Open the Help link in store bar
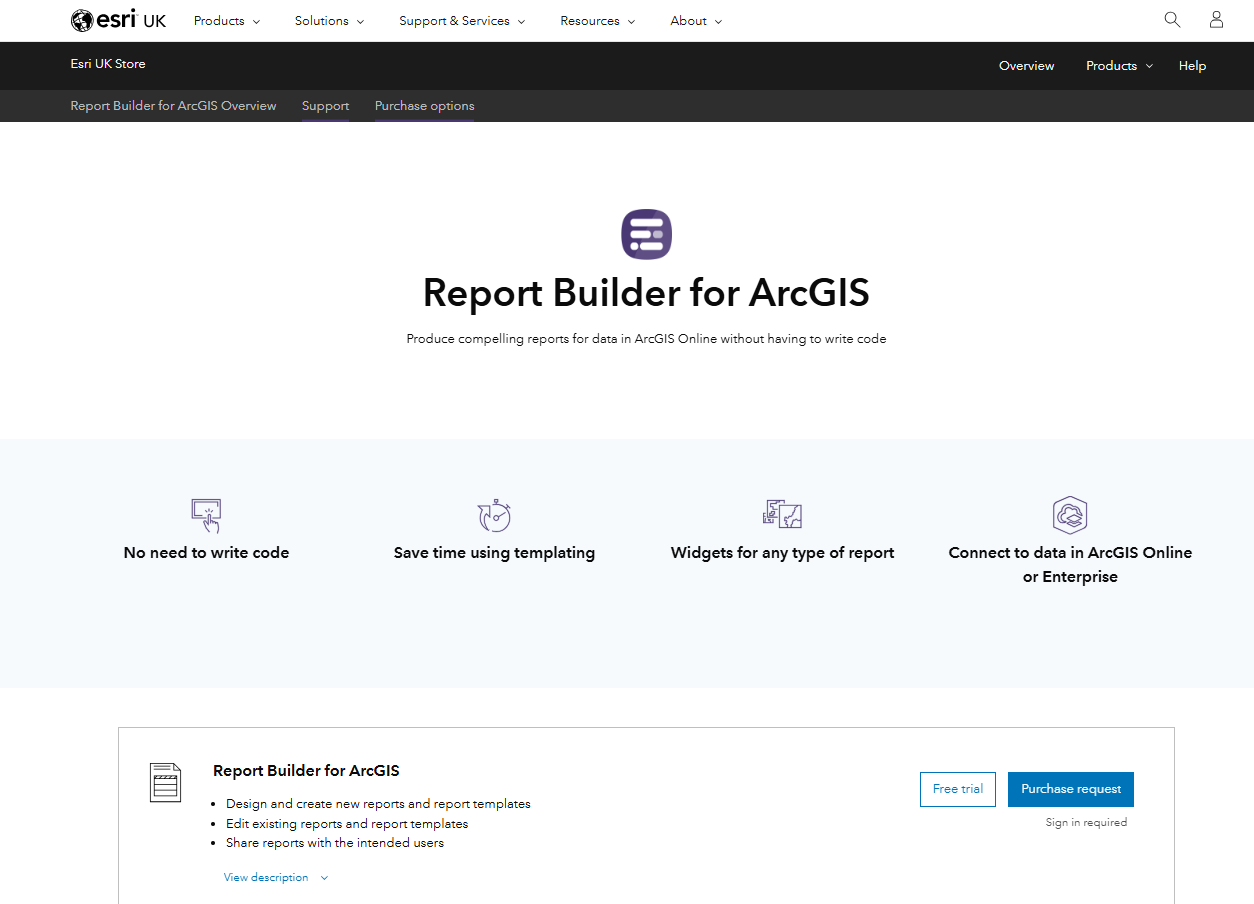Viewport: 1254px width, 904px height. [x=1192, y=66]
